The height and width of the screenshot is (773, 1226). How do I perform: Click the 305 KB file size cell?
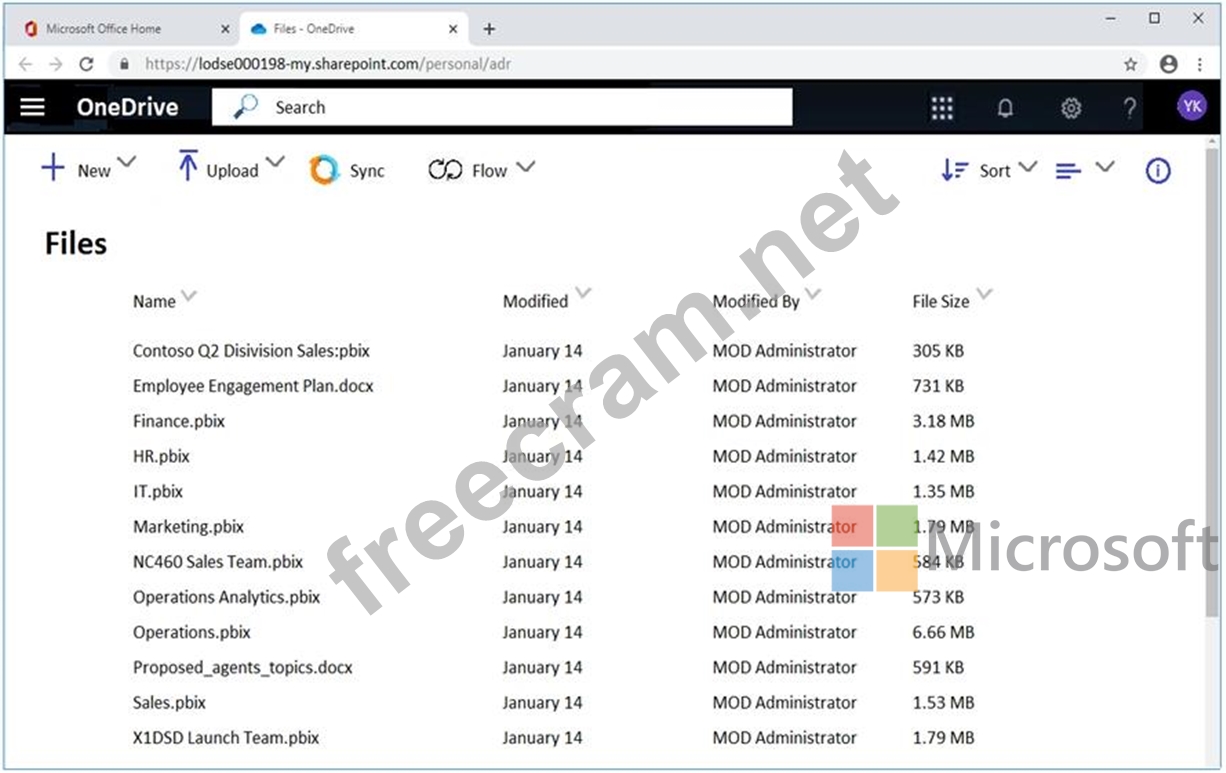point(938,351)
